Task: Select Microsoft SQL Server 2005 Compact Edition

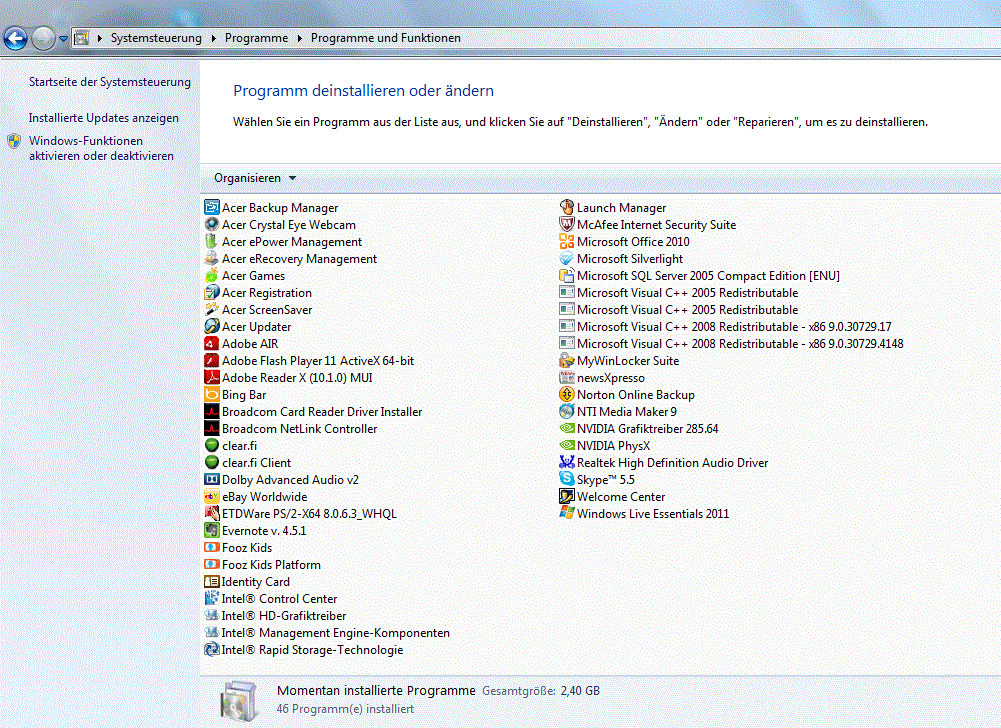Action: coord(700,275)
